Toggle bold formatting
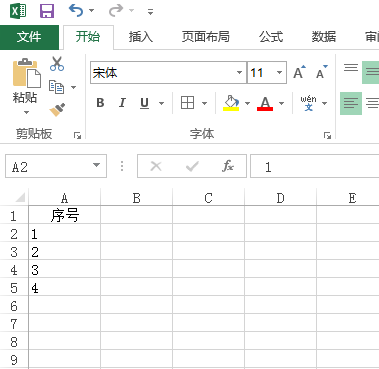 [x=100, y=103]
